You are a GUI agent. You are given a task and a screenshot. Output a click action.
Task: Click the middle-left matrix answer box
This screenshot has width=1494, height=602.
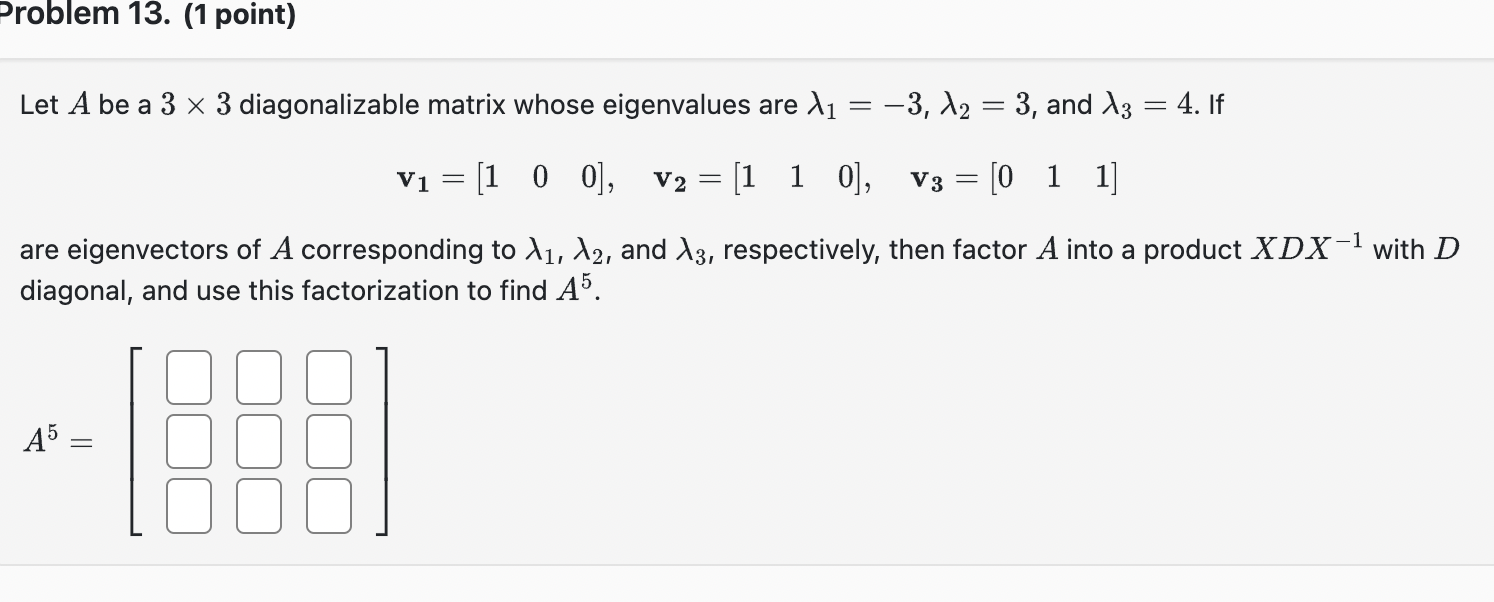point(189,440)
